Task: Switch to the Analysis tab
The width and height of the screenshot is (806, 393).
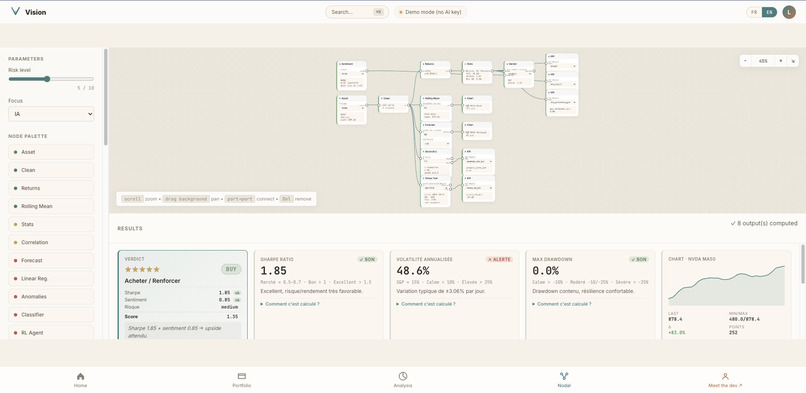Action: coord(403,380)
